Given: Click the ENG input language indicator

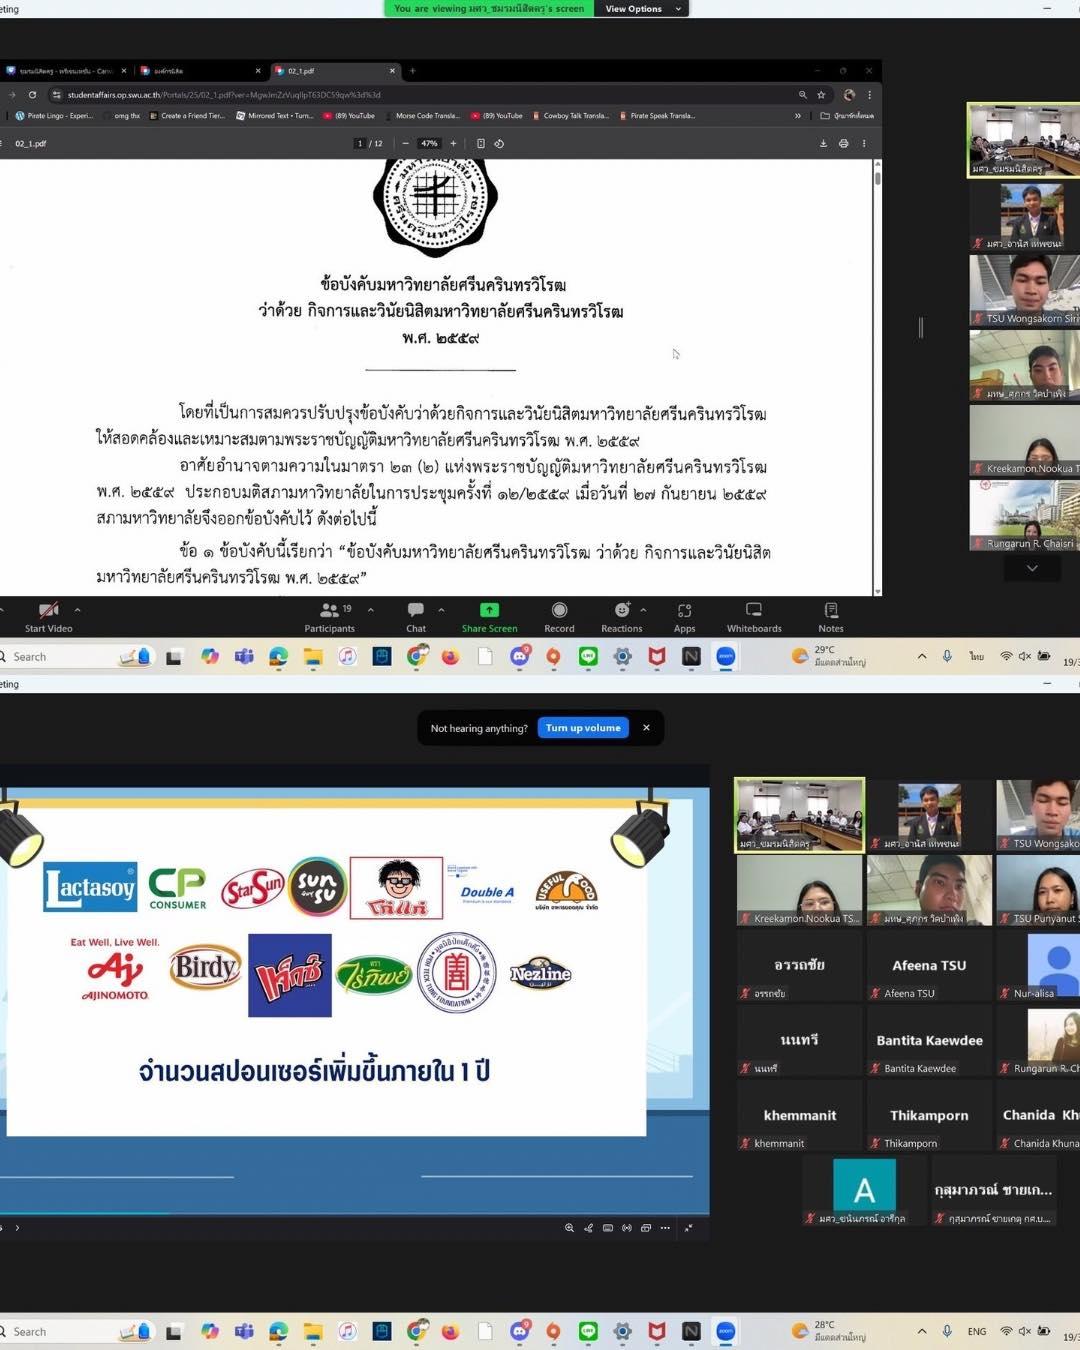Looking at the screenshot, I should tap(977, 1332).
